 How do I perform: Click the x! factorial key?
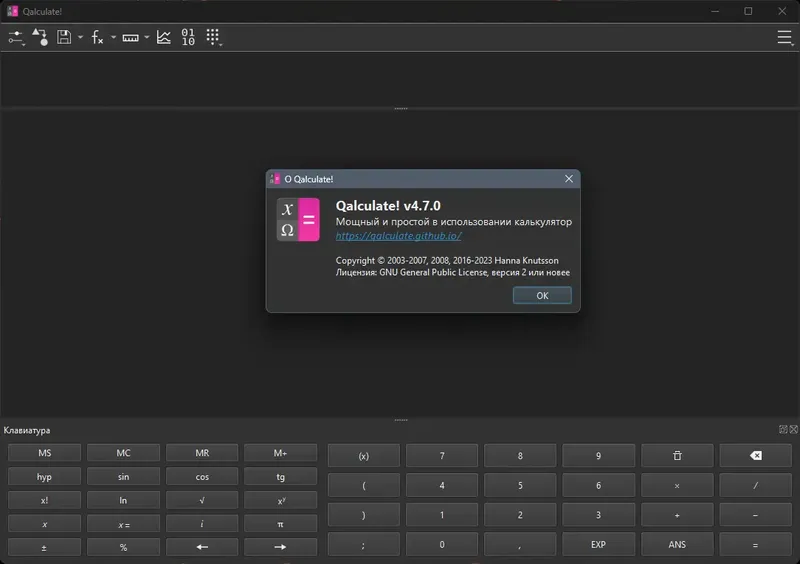click(x=44, y=500)
